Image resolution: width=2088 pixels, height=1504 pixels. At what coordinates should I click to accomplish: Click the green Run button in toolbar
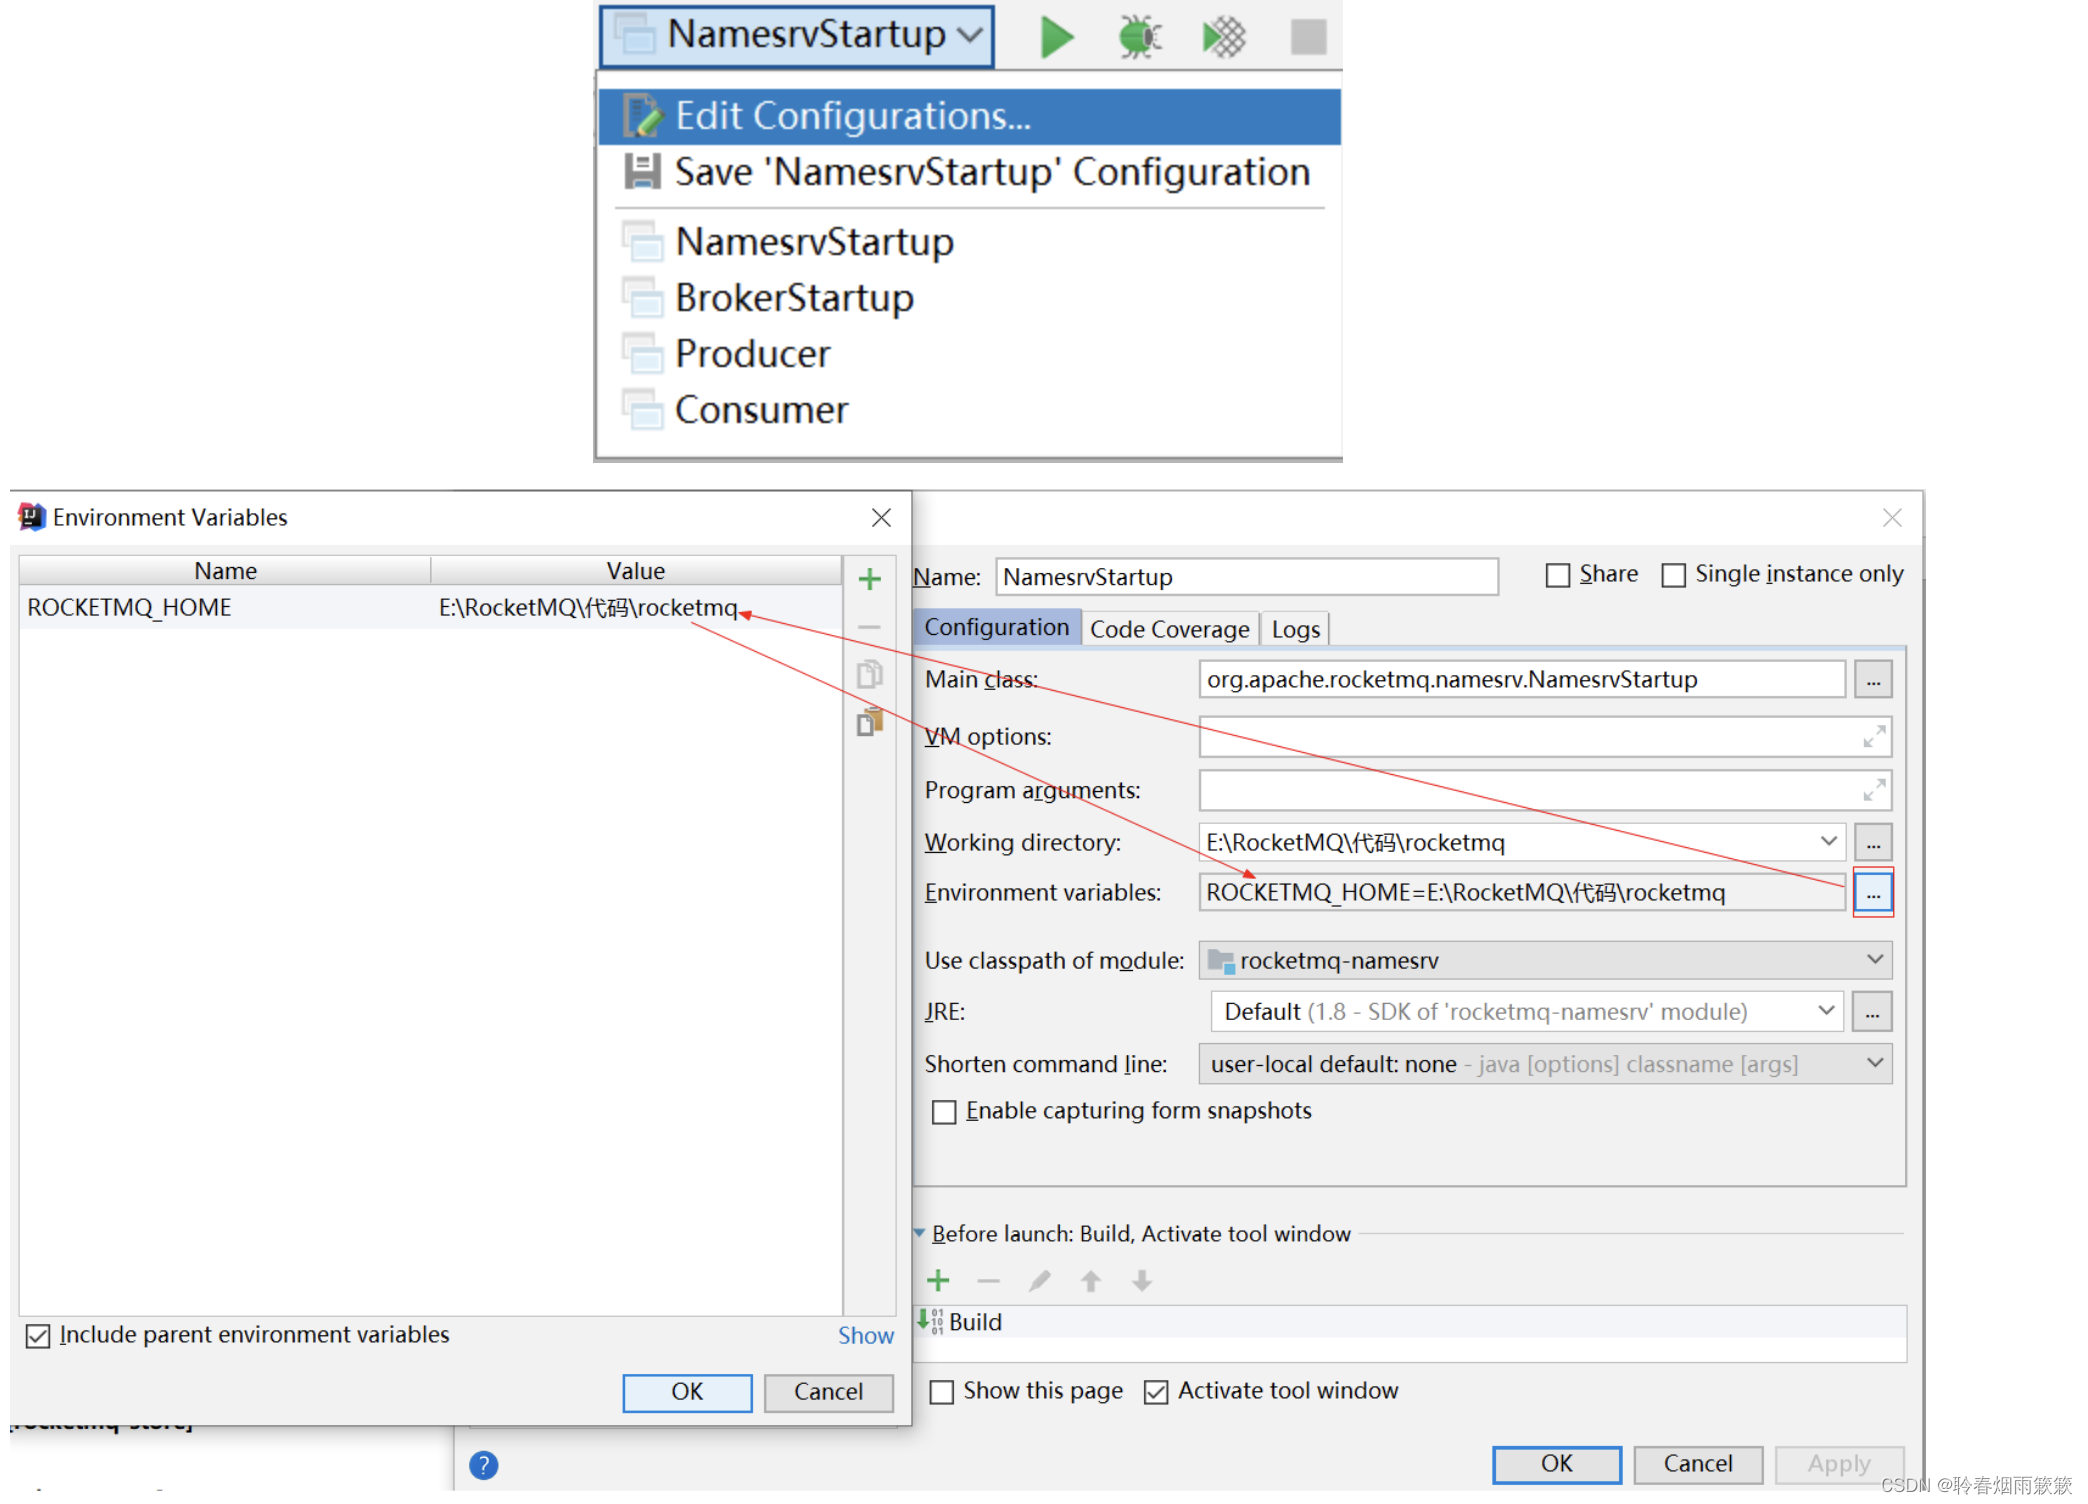pyautogui.click(x=1056, y=37)
